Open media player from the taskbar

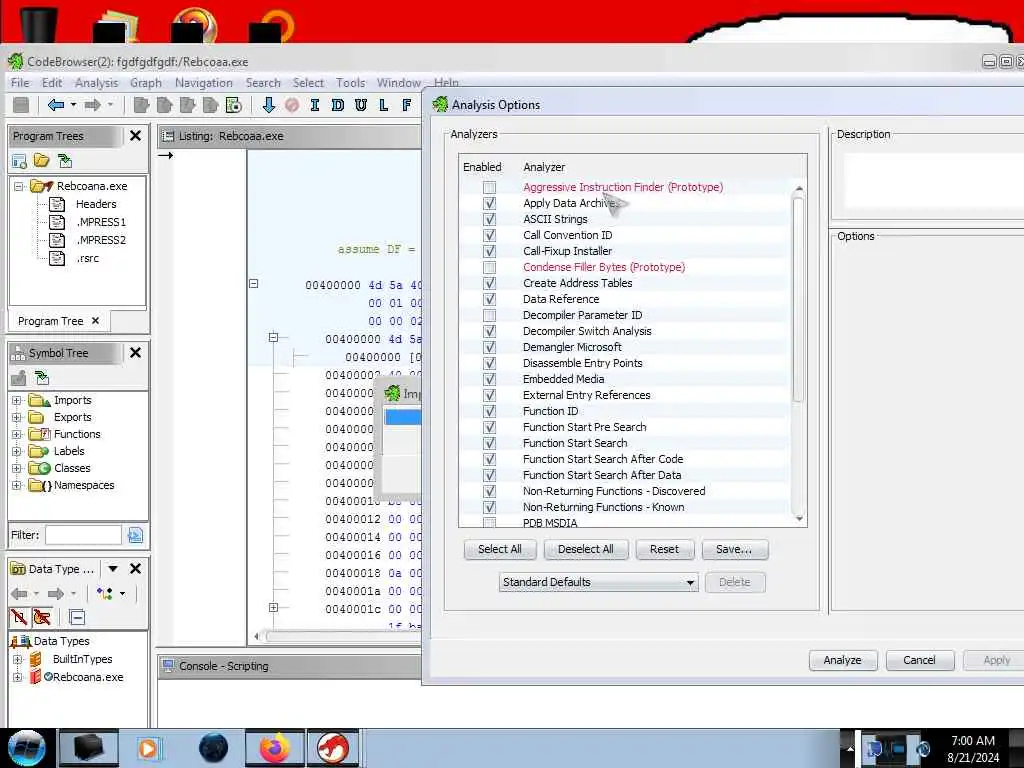coord(148,748)
